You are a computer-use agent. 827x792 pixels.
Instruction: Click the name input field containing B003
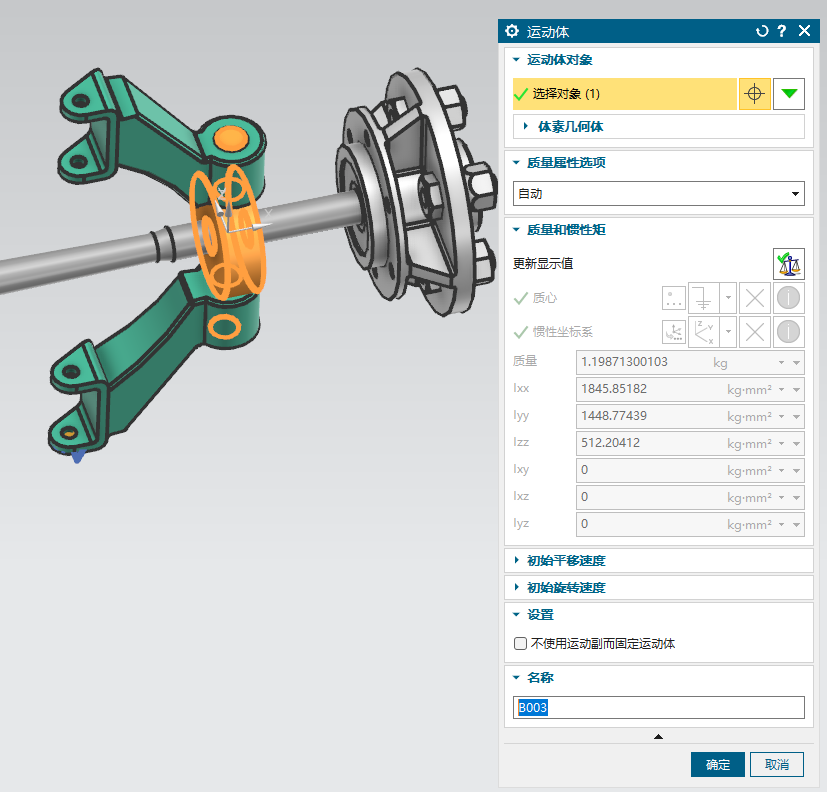coord(658,708)
